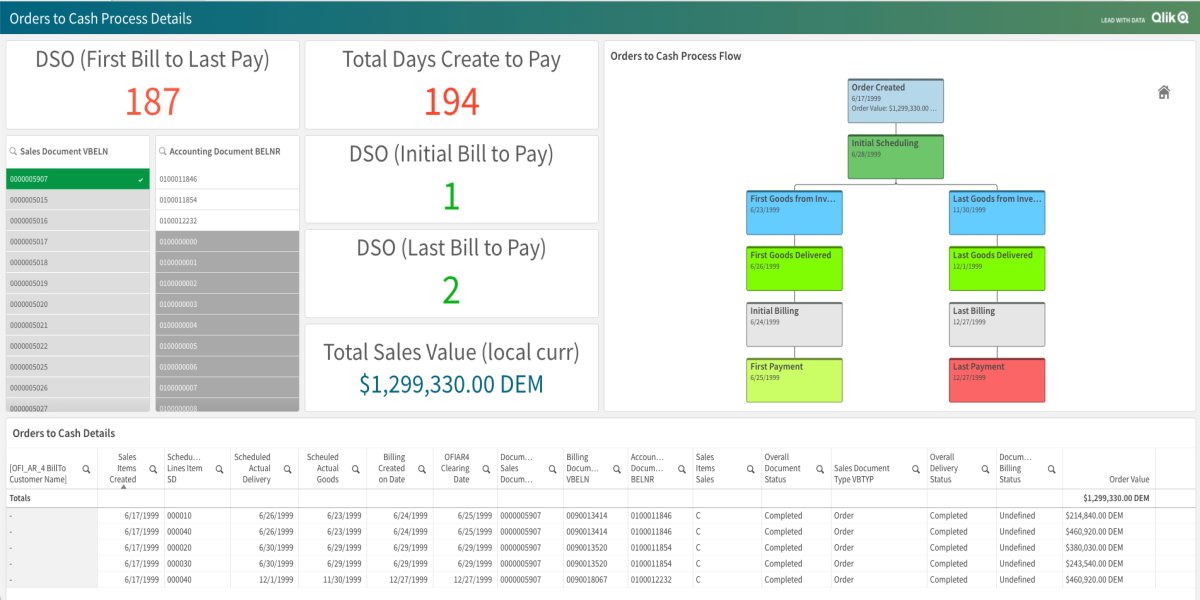This screenshot has width=1200, height=600.
Task: Click the Last Billing flow node
Action: (x=997, y=325)
